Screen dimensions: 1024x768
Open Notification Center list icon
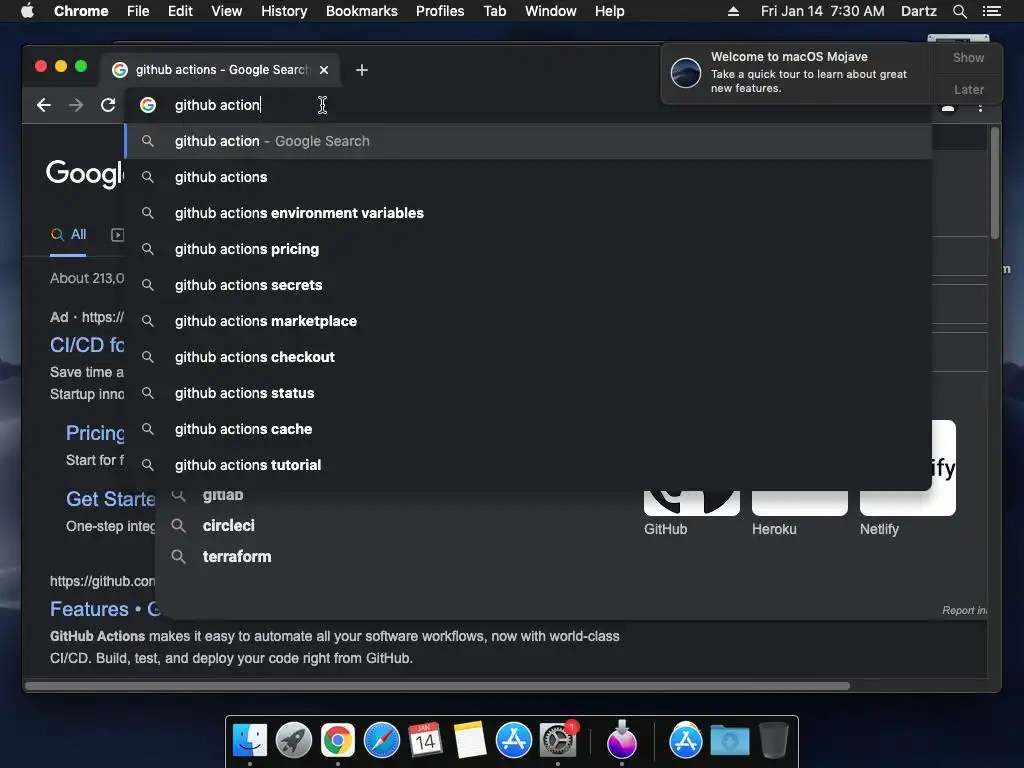(992, 11)
